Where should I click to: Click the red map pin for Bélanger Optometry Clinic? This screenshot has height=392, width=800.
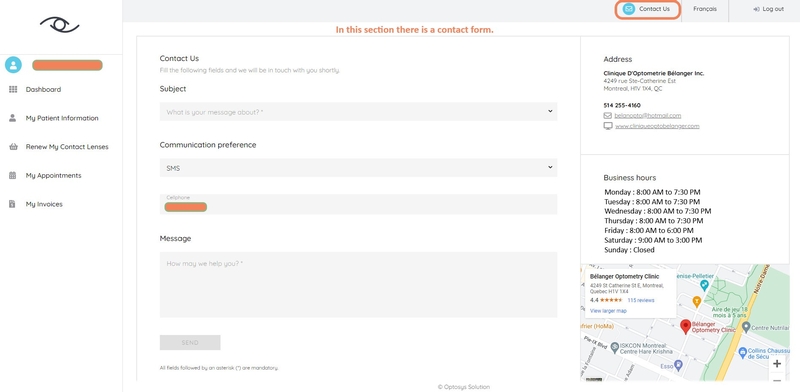pyautogui.click(x=686, y=327)
